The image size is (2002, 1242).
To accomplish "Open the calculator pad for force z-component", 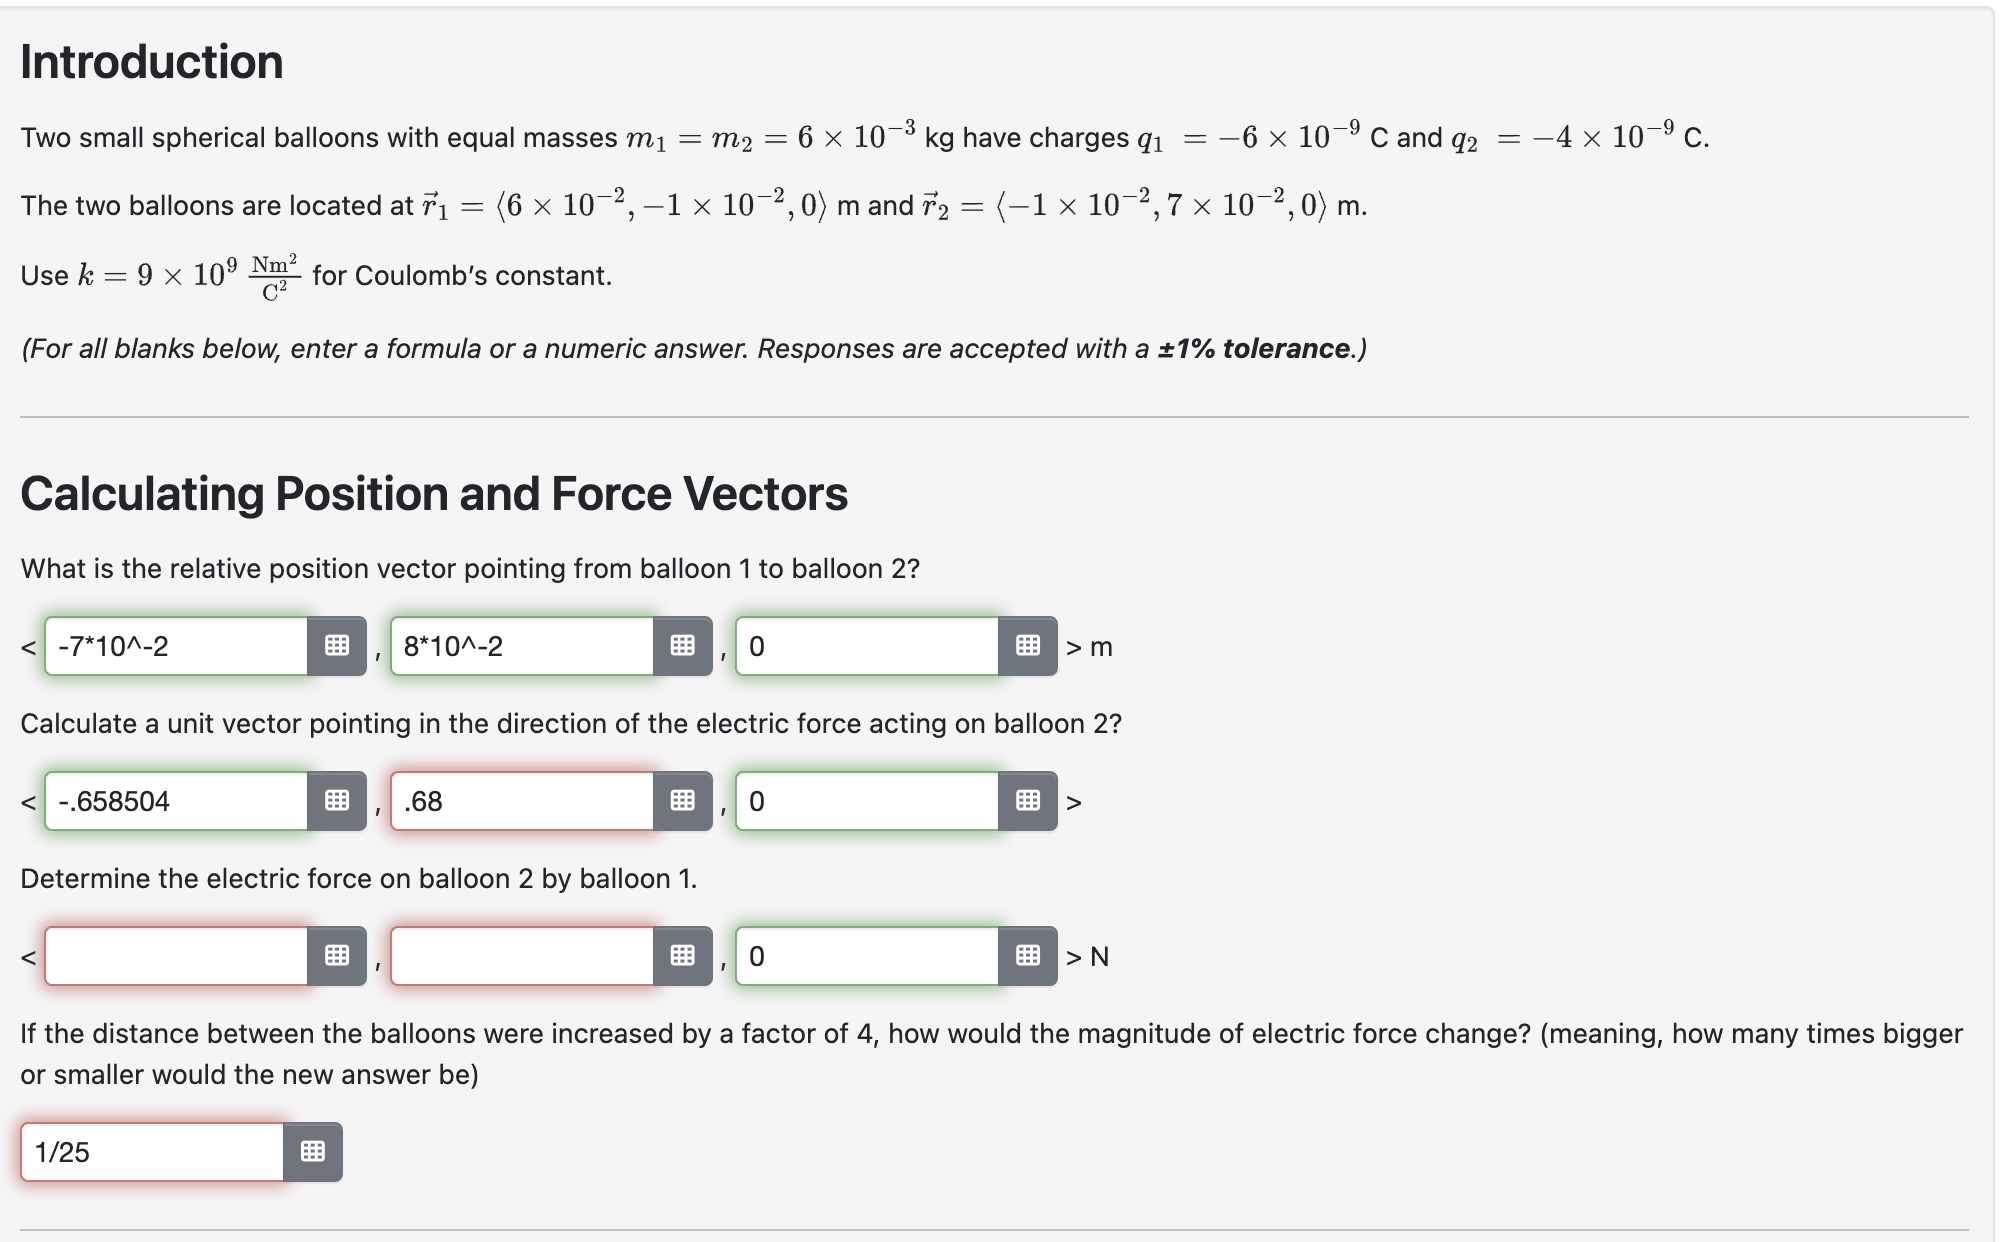I will pos(1026,956).
